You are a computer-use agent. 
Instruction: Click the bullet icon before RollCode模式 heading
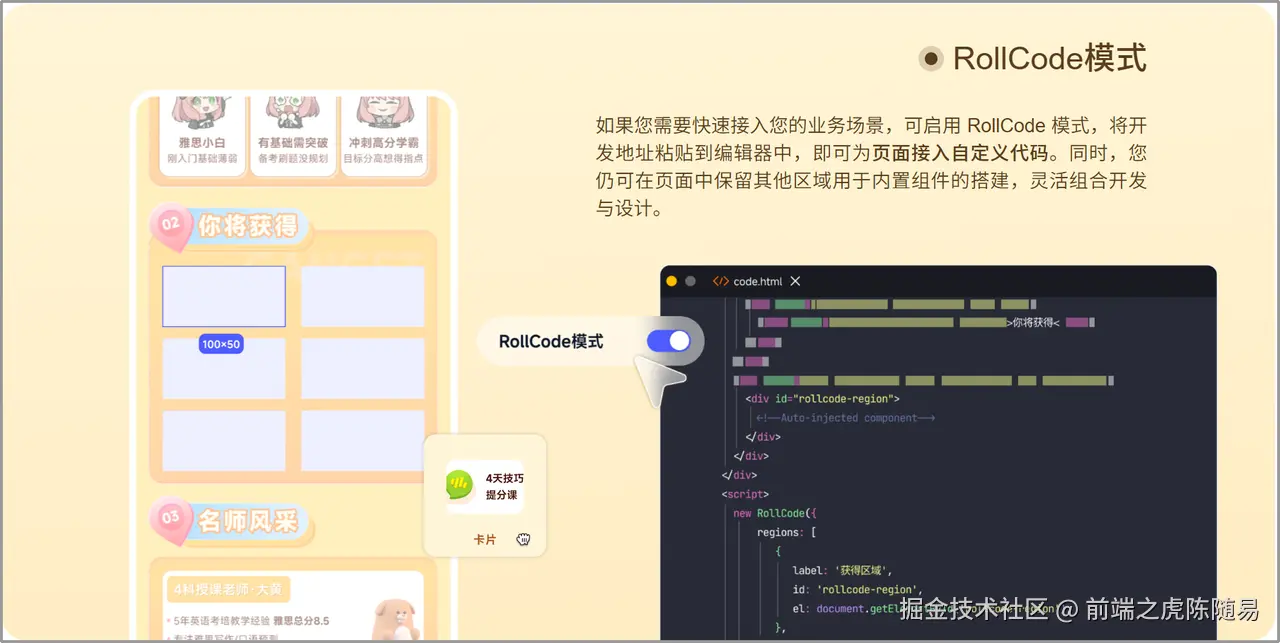931,59
